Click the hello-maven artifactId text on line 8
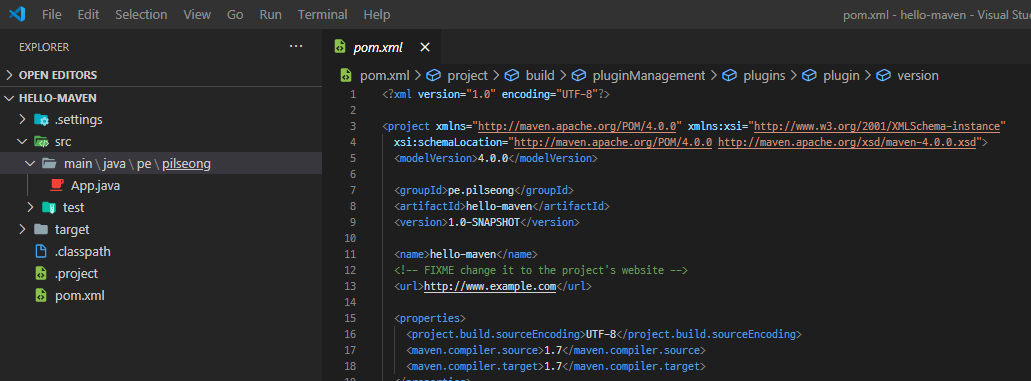 click(x=498, y=207)
